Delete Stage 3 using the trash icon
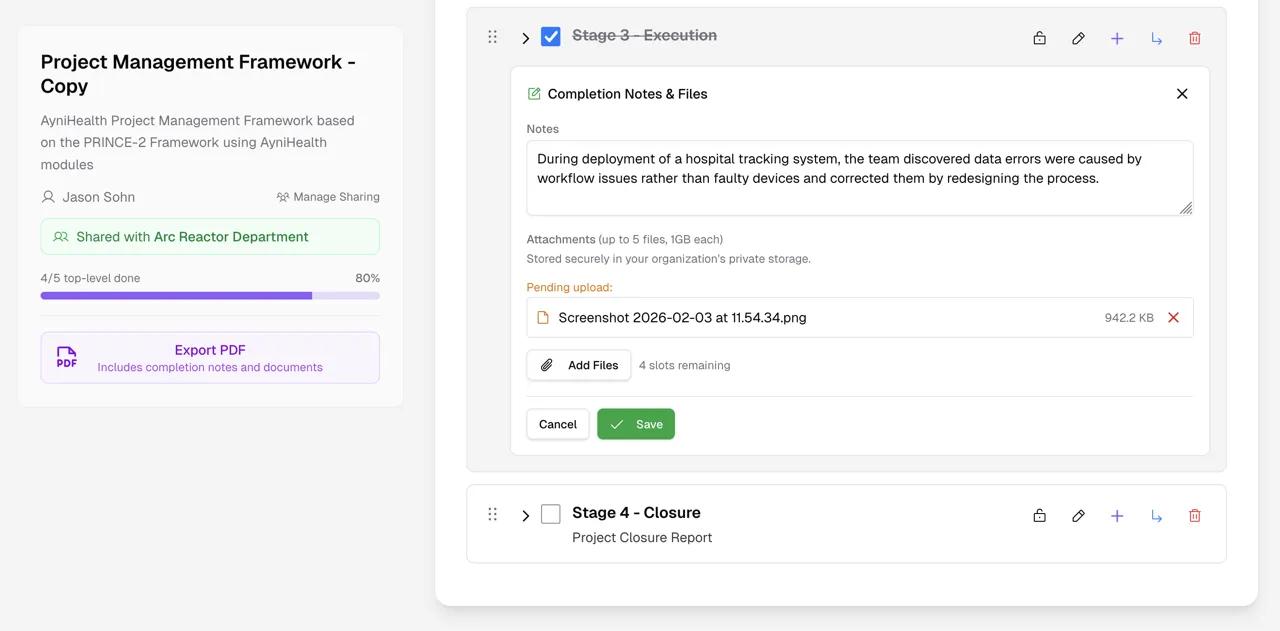Screen dimensions: 1280x631 [x=1194, y=37]
